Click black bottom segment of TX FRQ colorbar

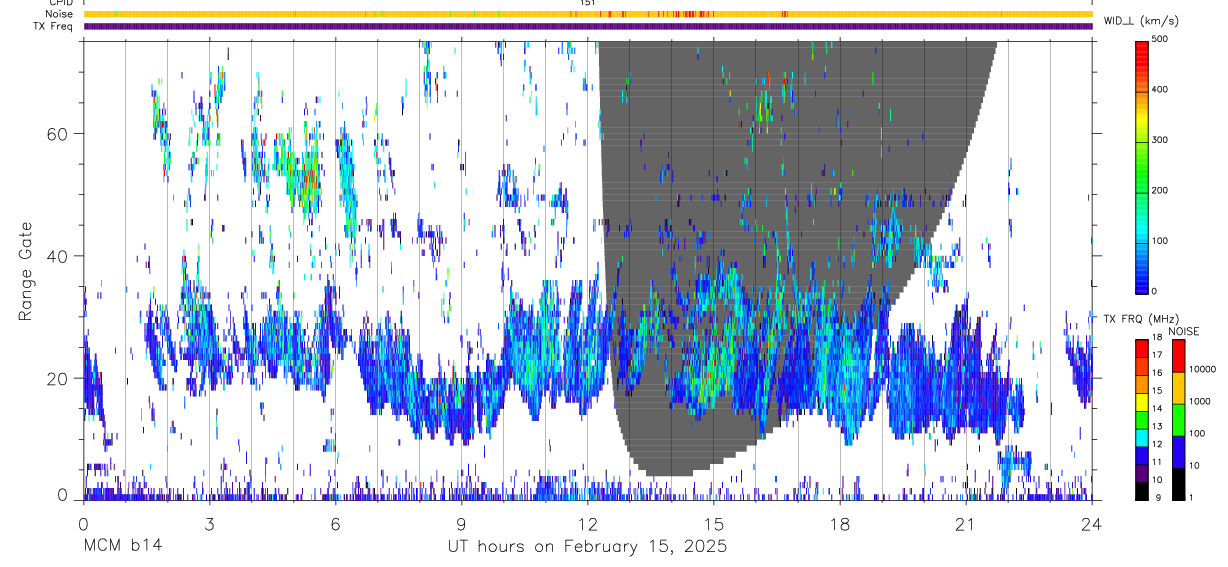1143,491
